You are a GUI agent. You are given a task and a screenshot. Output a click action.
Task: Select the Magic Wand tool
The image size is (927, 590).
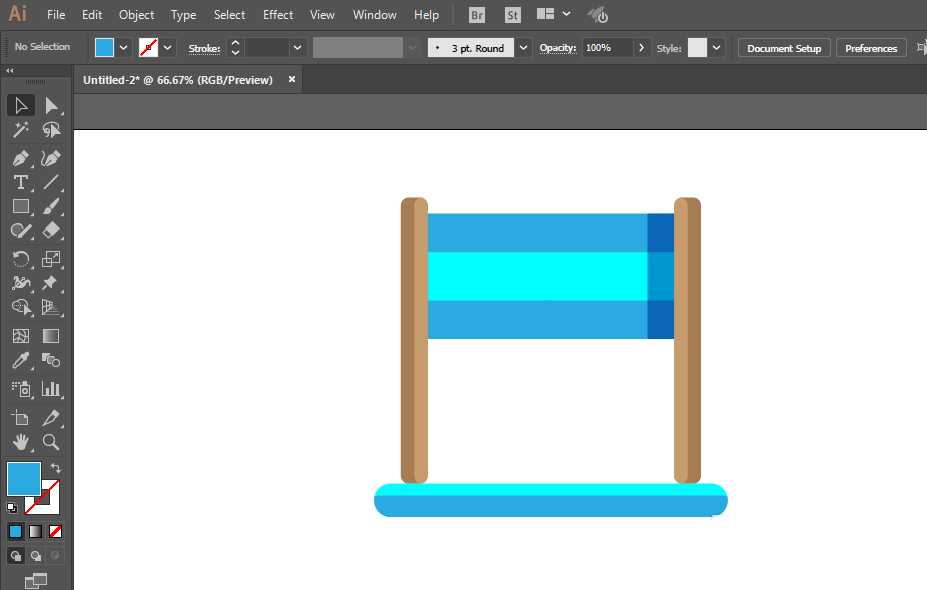[20, 130]
